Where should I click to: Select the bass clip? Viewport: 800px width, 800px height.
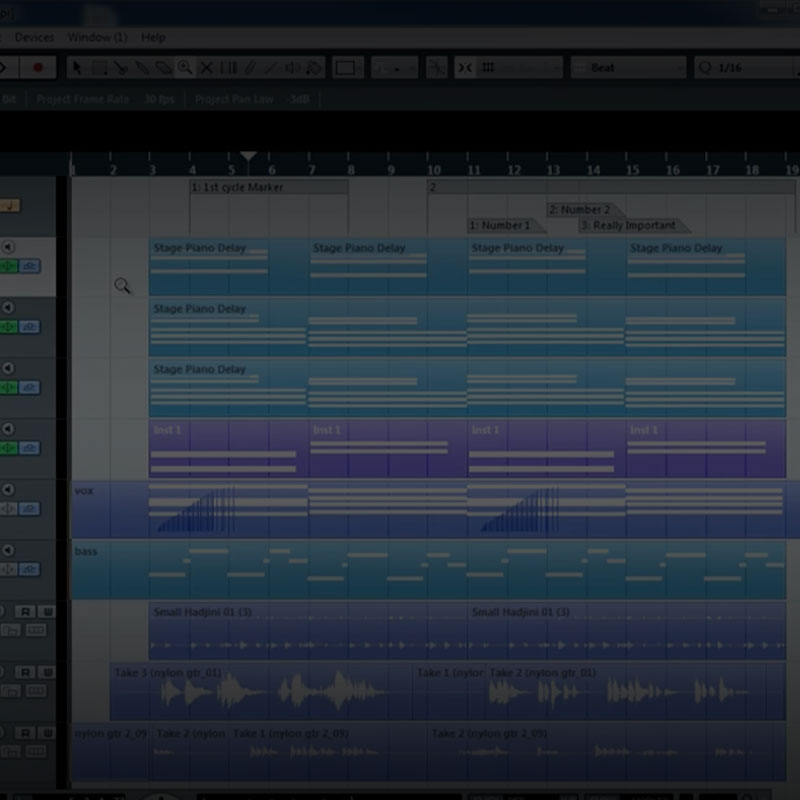[x=429, y=570]
